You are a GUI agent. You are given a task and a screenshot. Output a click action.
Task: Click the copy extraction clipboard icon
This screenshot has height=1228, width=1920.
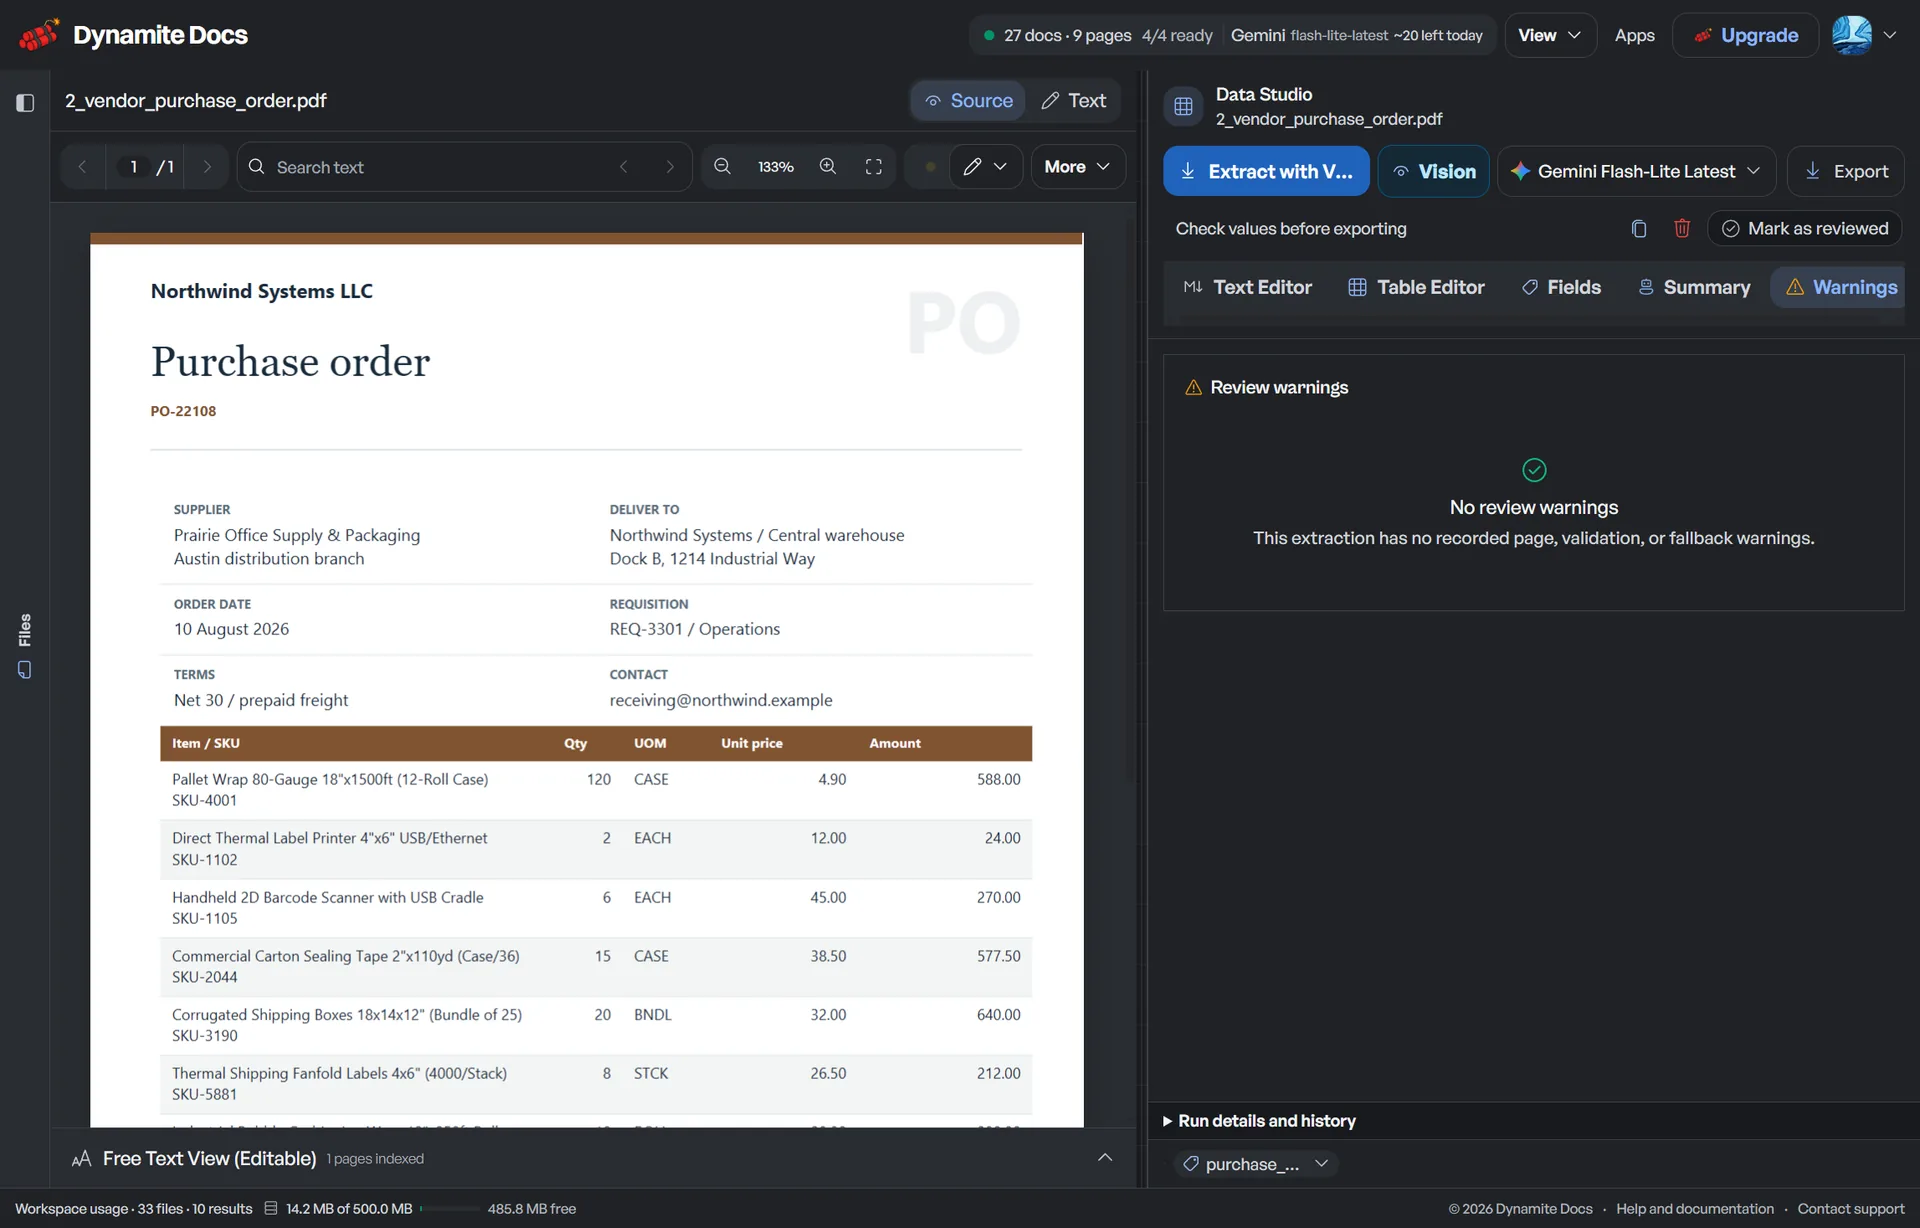[1638, 229]
